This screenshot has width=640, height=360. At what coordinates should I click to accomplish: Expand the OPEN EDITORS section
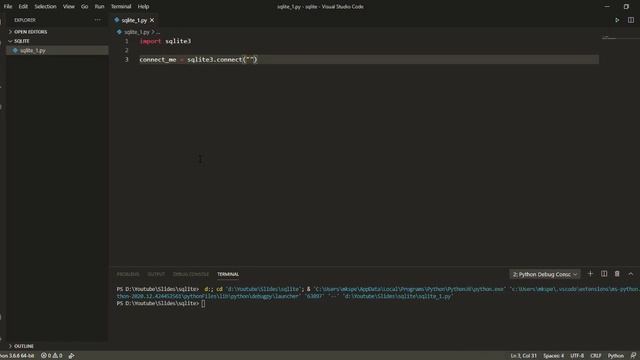31,32
